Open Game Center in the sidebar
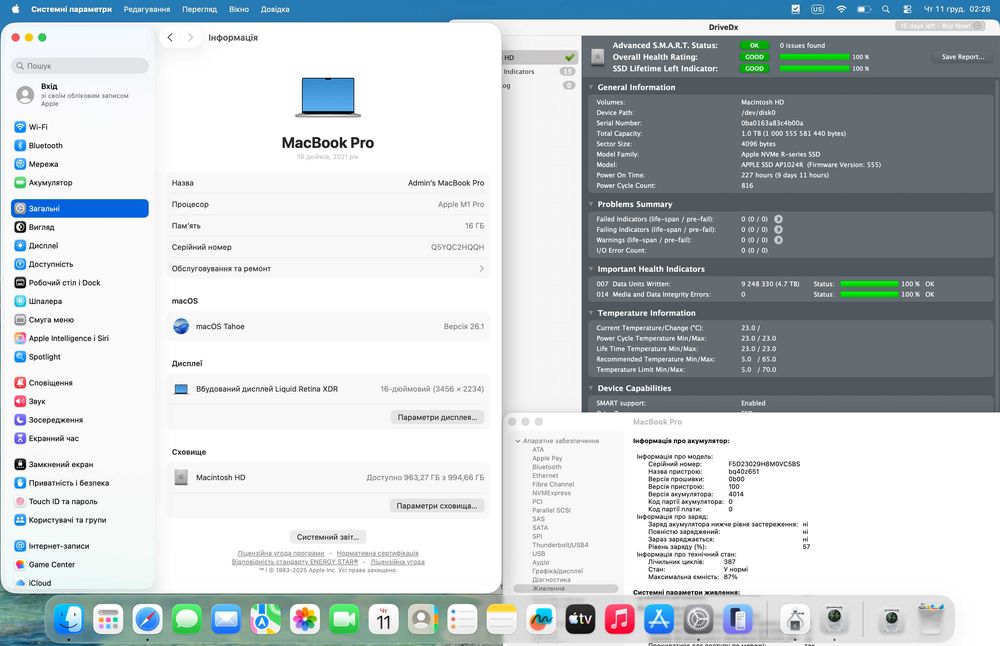The image size is (1000, 646). pos(80,564)
